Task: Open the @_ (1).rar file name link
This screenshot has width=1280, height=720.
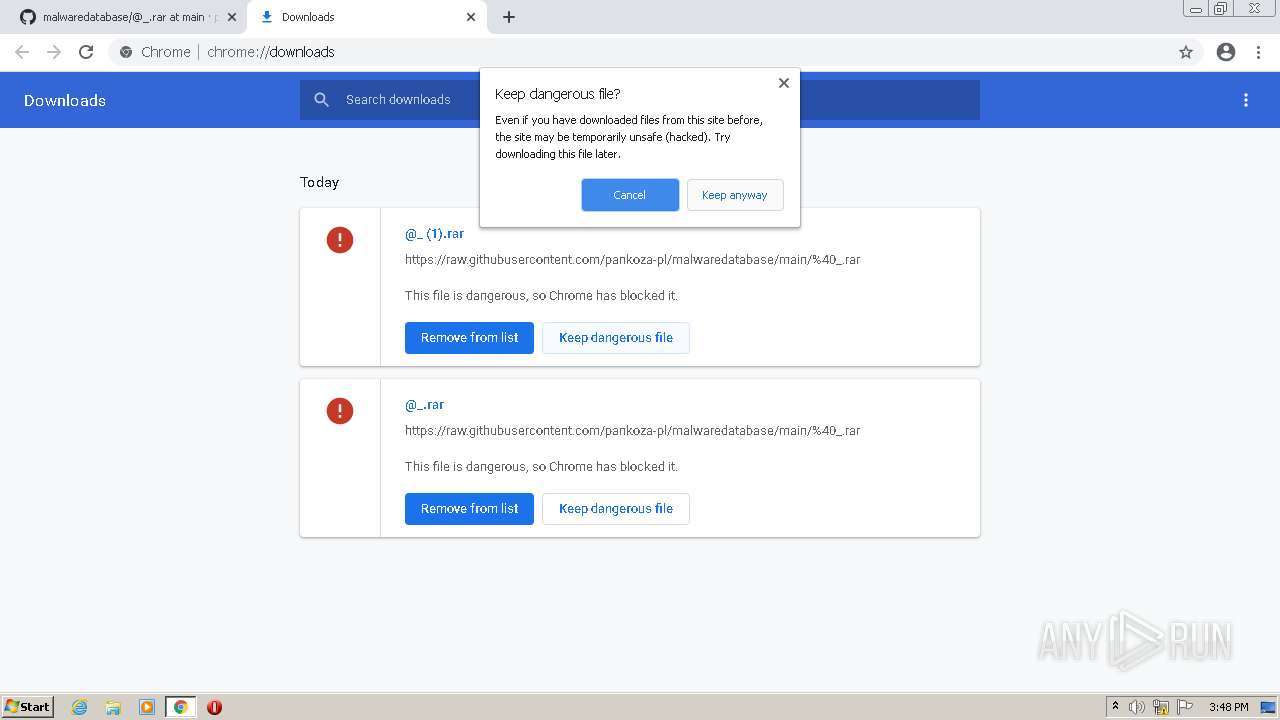Action: click(434, 234)
